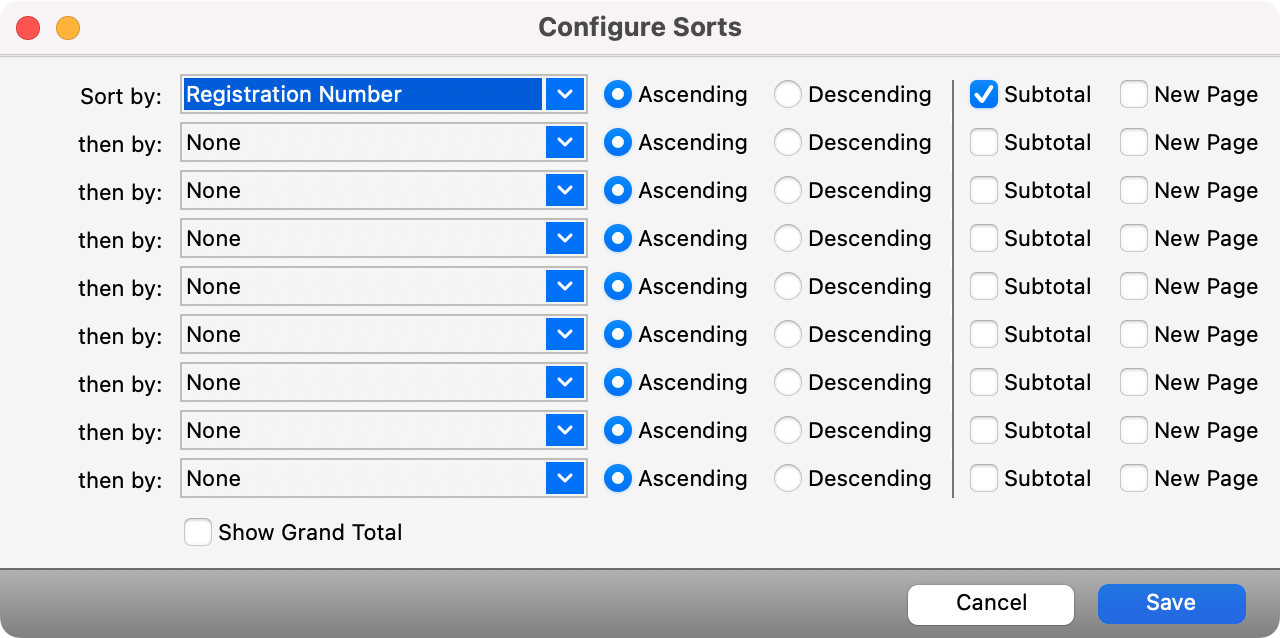Expand the first 'then by' None dropdown
Screen dimensions: 1280x638
[565, 142]
